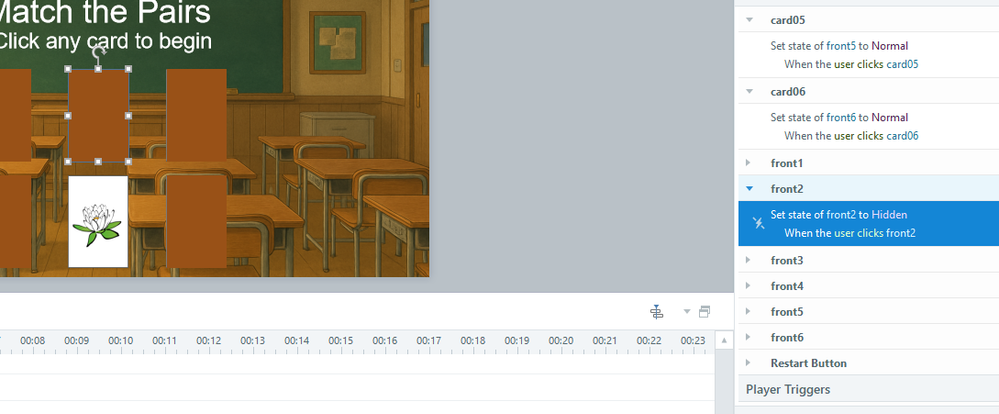Click the Normal state link in the card06 trigger
999x414 pixels.
click(x=889, y=117)
